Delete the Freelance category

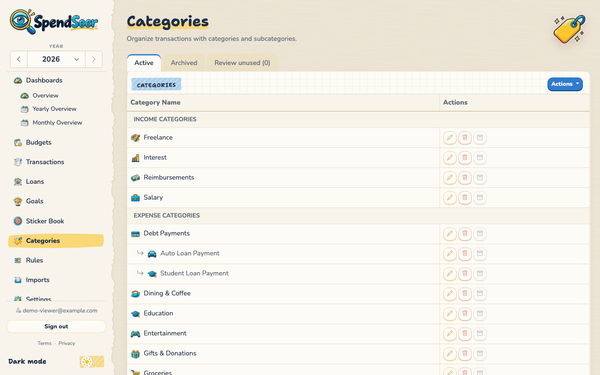click(x=465, y=138)
